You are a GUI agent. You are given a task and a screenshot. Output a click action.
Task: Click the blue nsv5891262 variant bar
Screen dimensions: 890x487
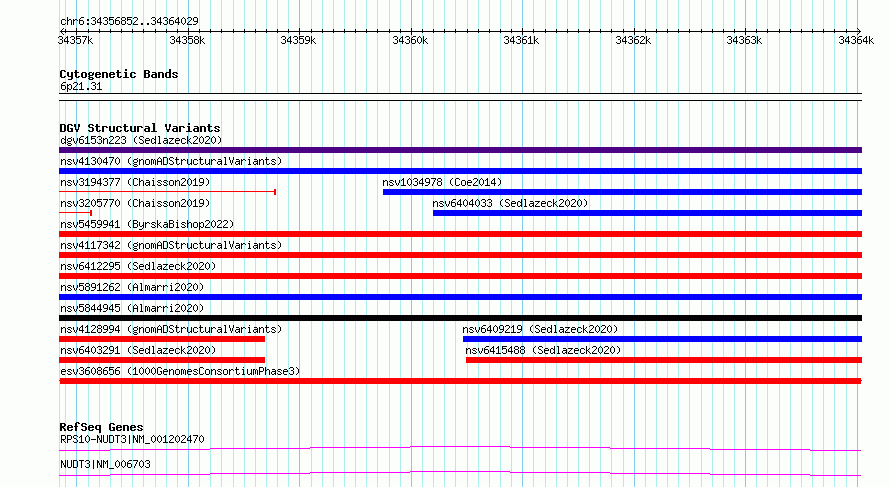(460, 297)
